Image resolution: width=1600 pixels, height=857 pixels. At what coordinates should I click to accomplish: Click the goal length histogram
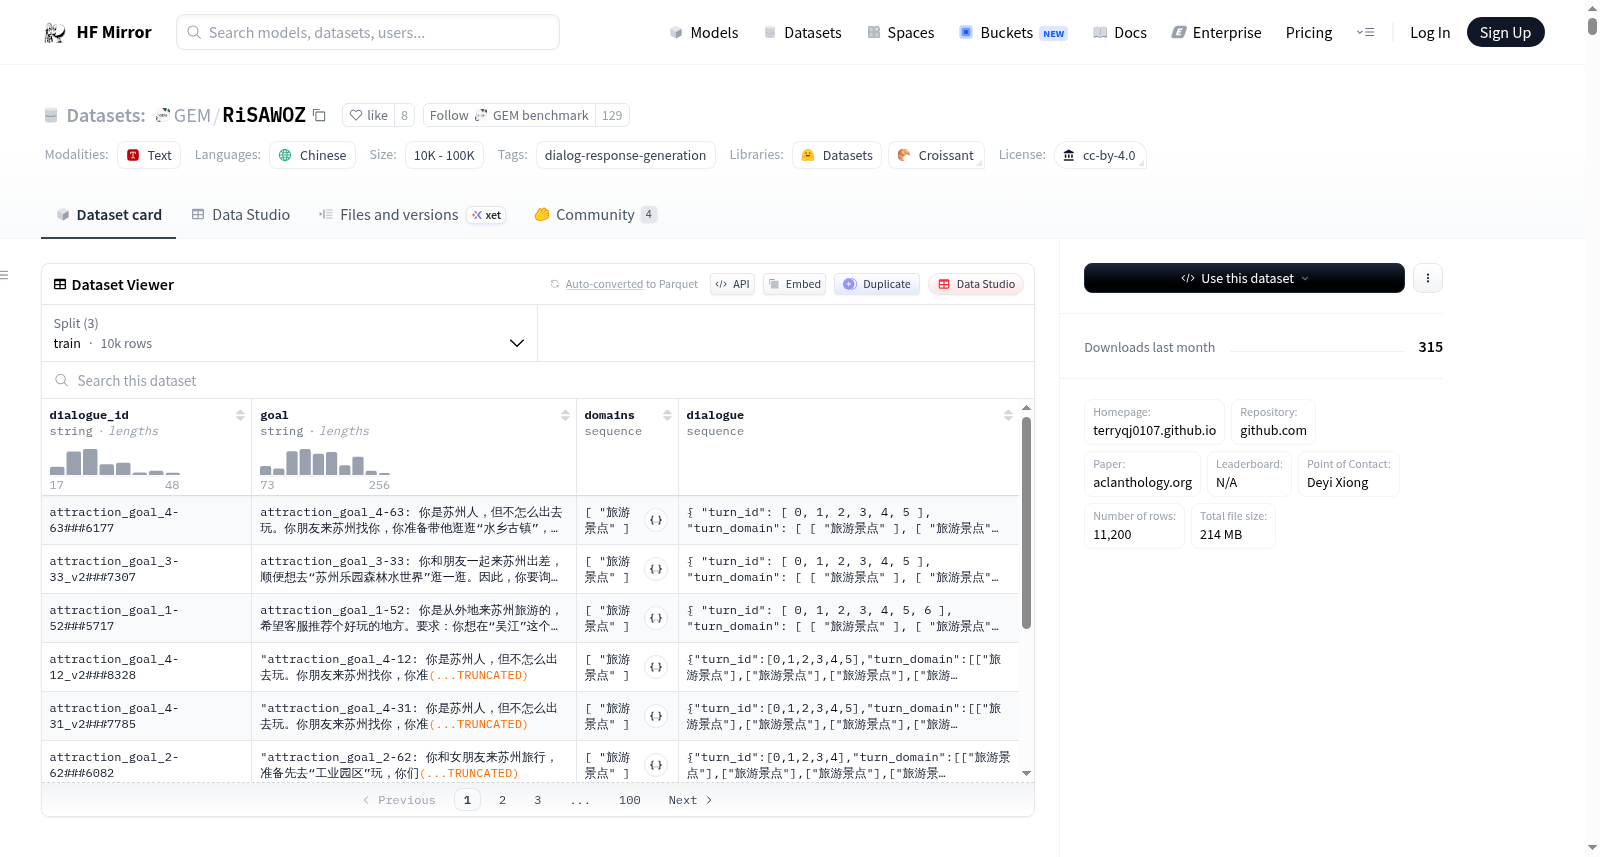click(x=325, y=462)
